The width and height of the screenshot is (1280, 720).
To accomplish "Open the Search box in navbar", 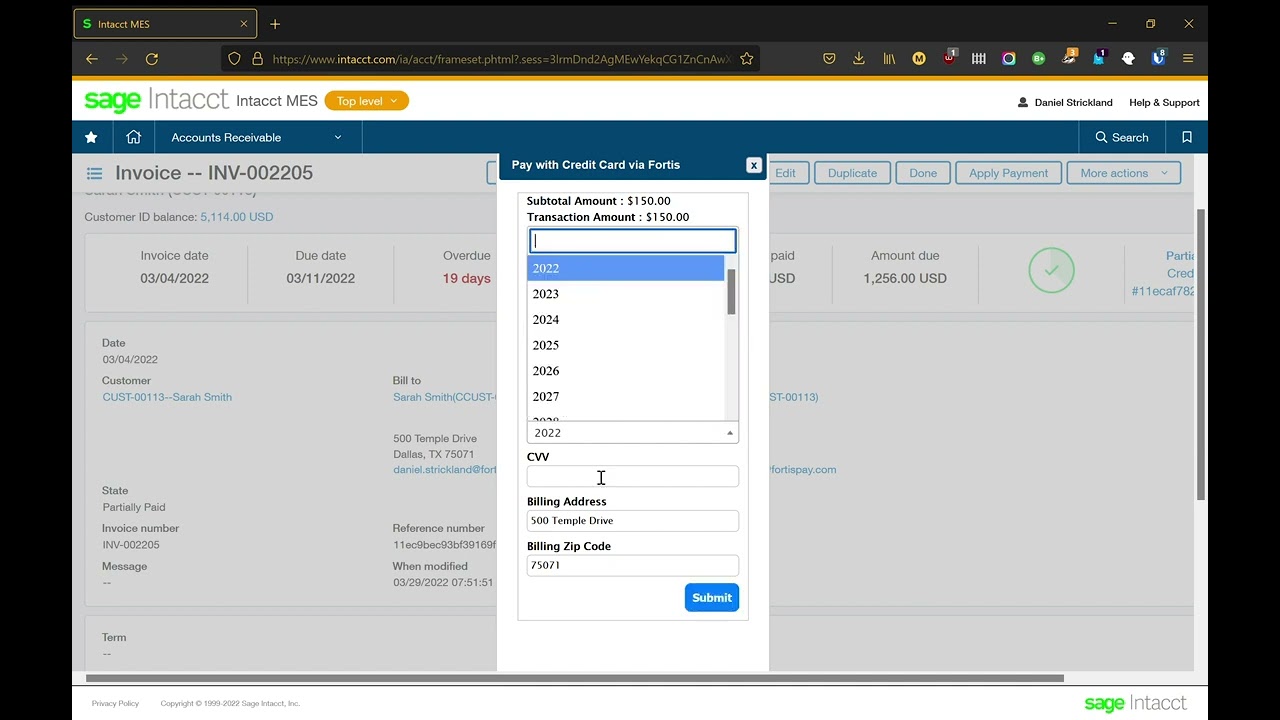I will pyautogui.click(x=1121, y=137).
